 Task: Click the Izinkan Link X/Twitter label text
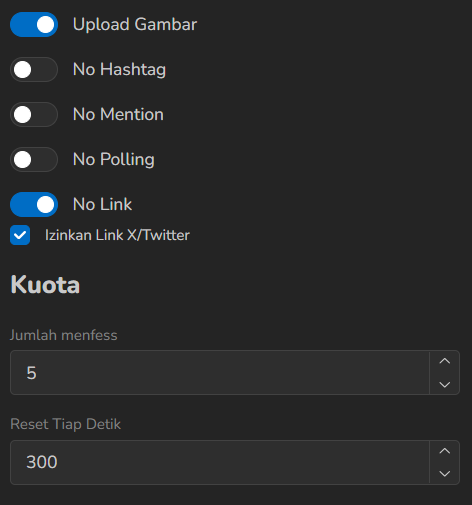(117, 235)
